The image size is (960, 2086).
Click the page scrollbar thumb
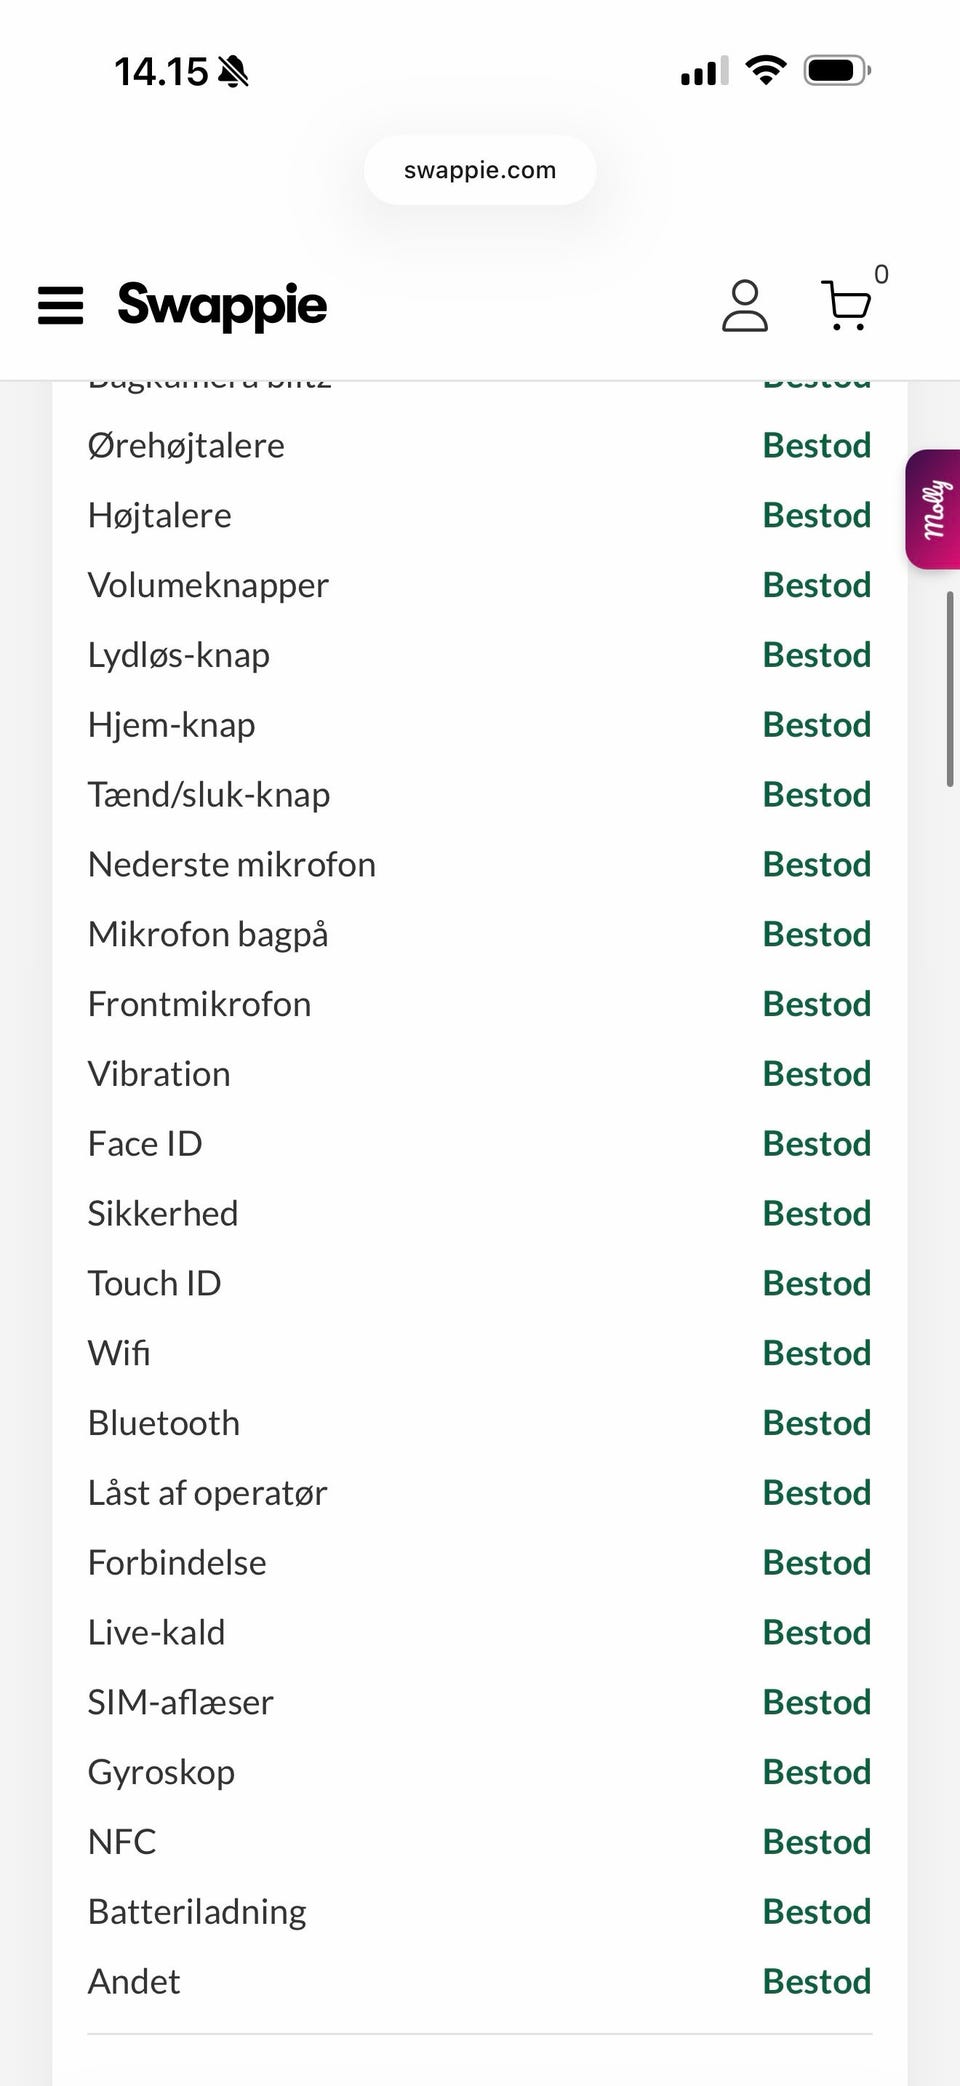click(950, 689)
